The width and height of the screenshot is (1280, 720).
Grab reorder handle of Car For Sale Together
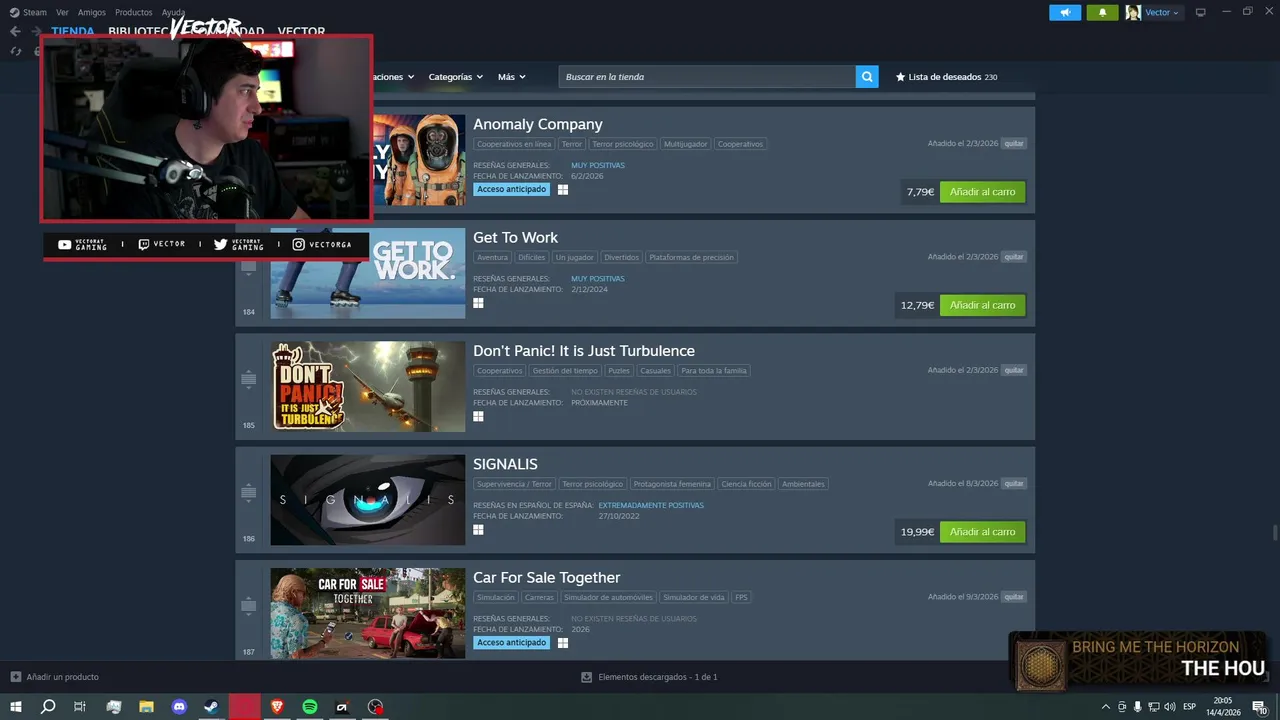[x=249, y=606]
